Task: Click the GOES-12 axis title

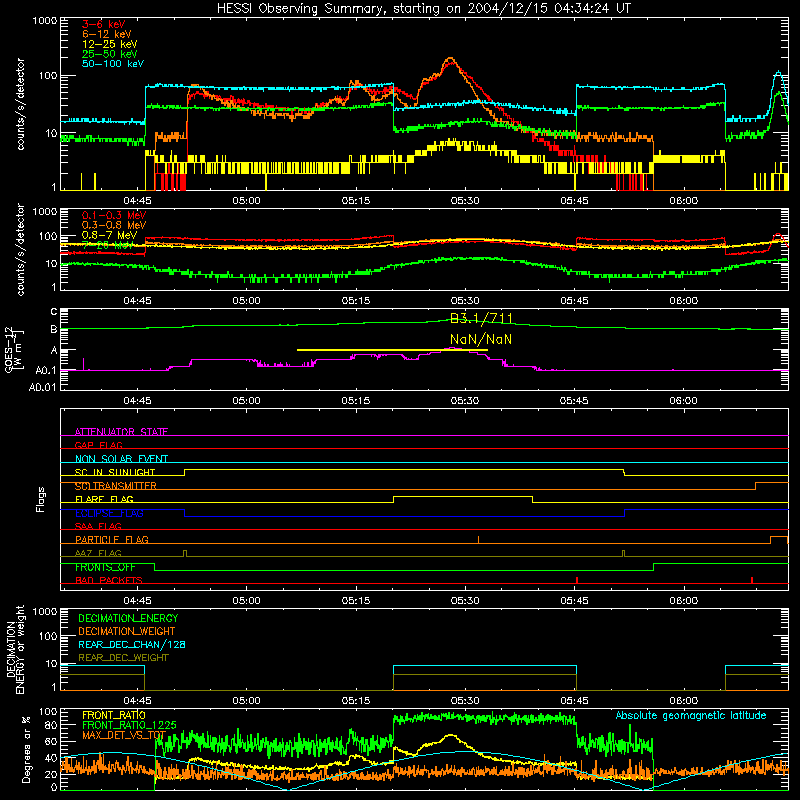Action: pyautogui.click(x=13, y=349)
